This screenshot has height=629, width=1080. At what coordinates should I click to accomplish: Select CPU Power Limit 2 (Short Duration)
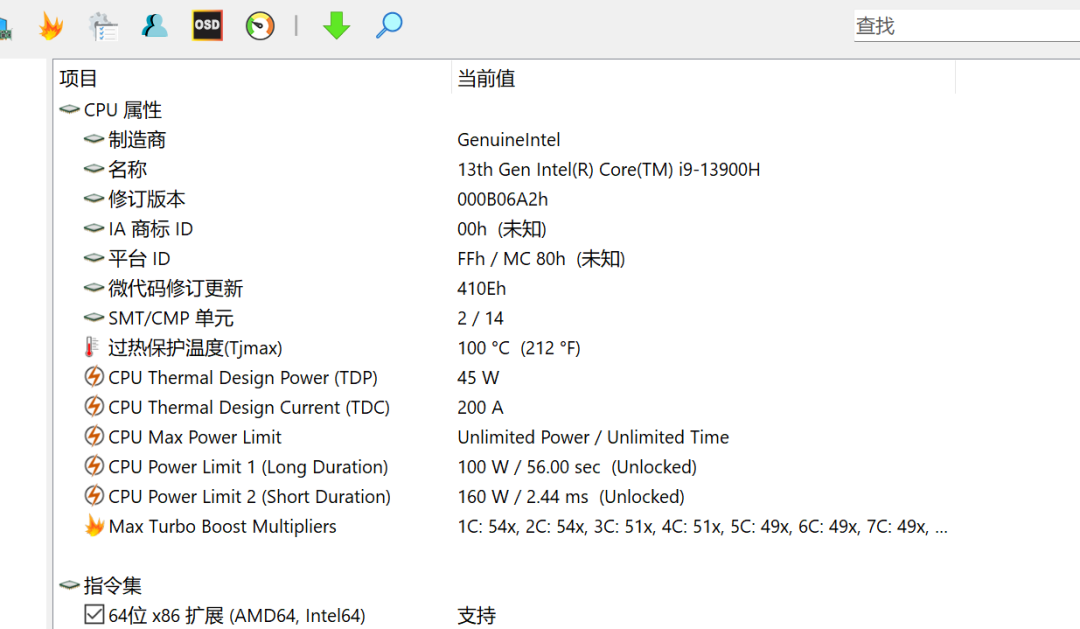click(x=249, y=496)
